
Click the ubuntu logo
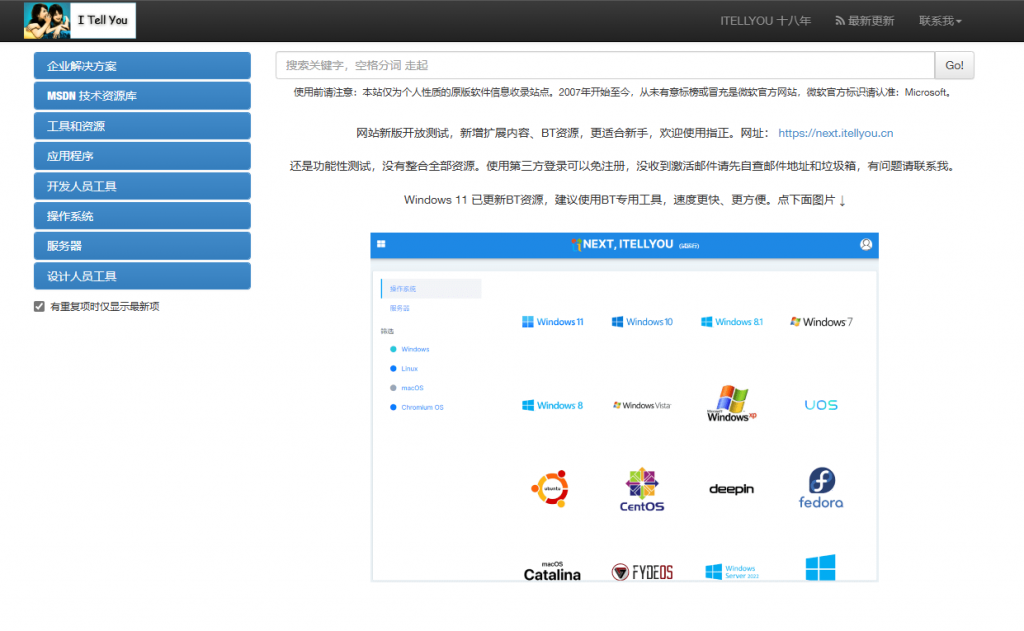551,487
